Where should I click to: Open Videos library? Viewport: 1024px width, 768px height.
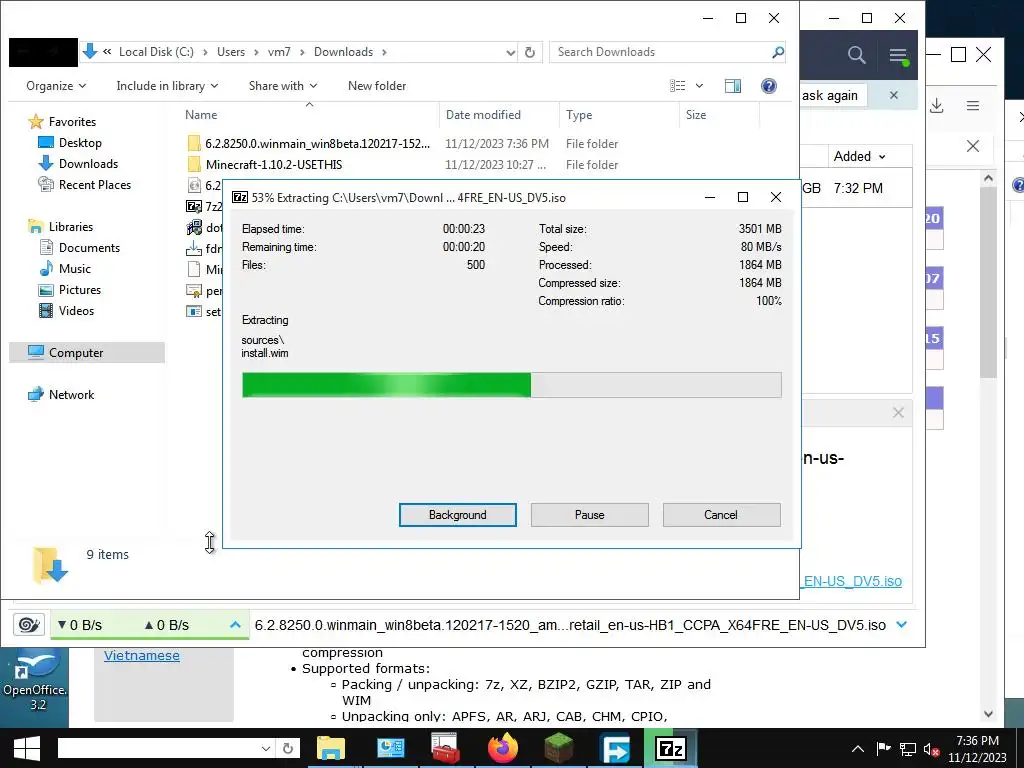click(x=76, y=311)
